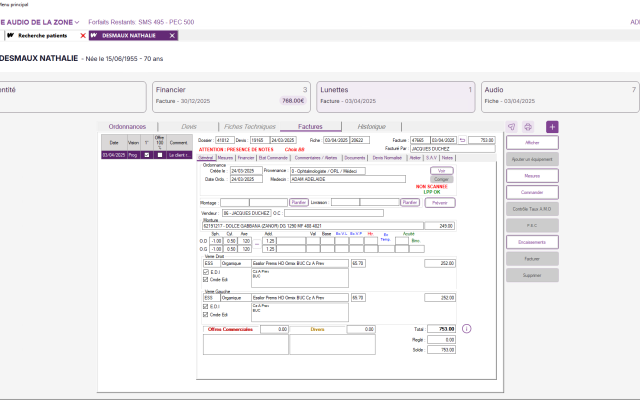Open the Lunettes summary card
This screenshot has height=400, width=640.
point(396,97)
